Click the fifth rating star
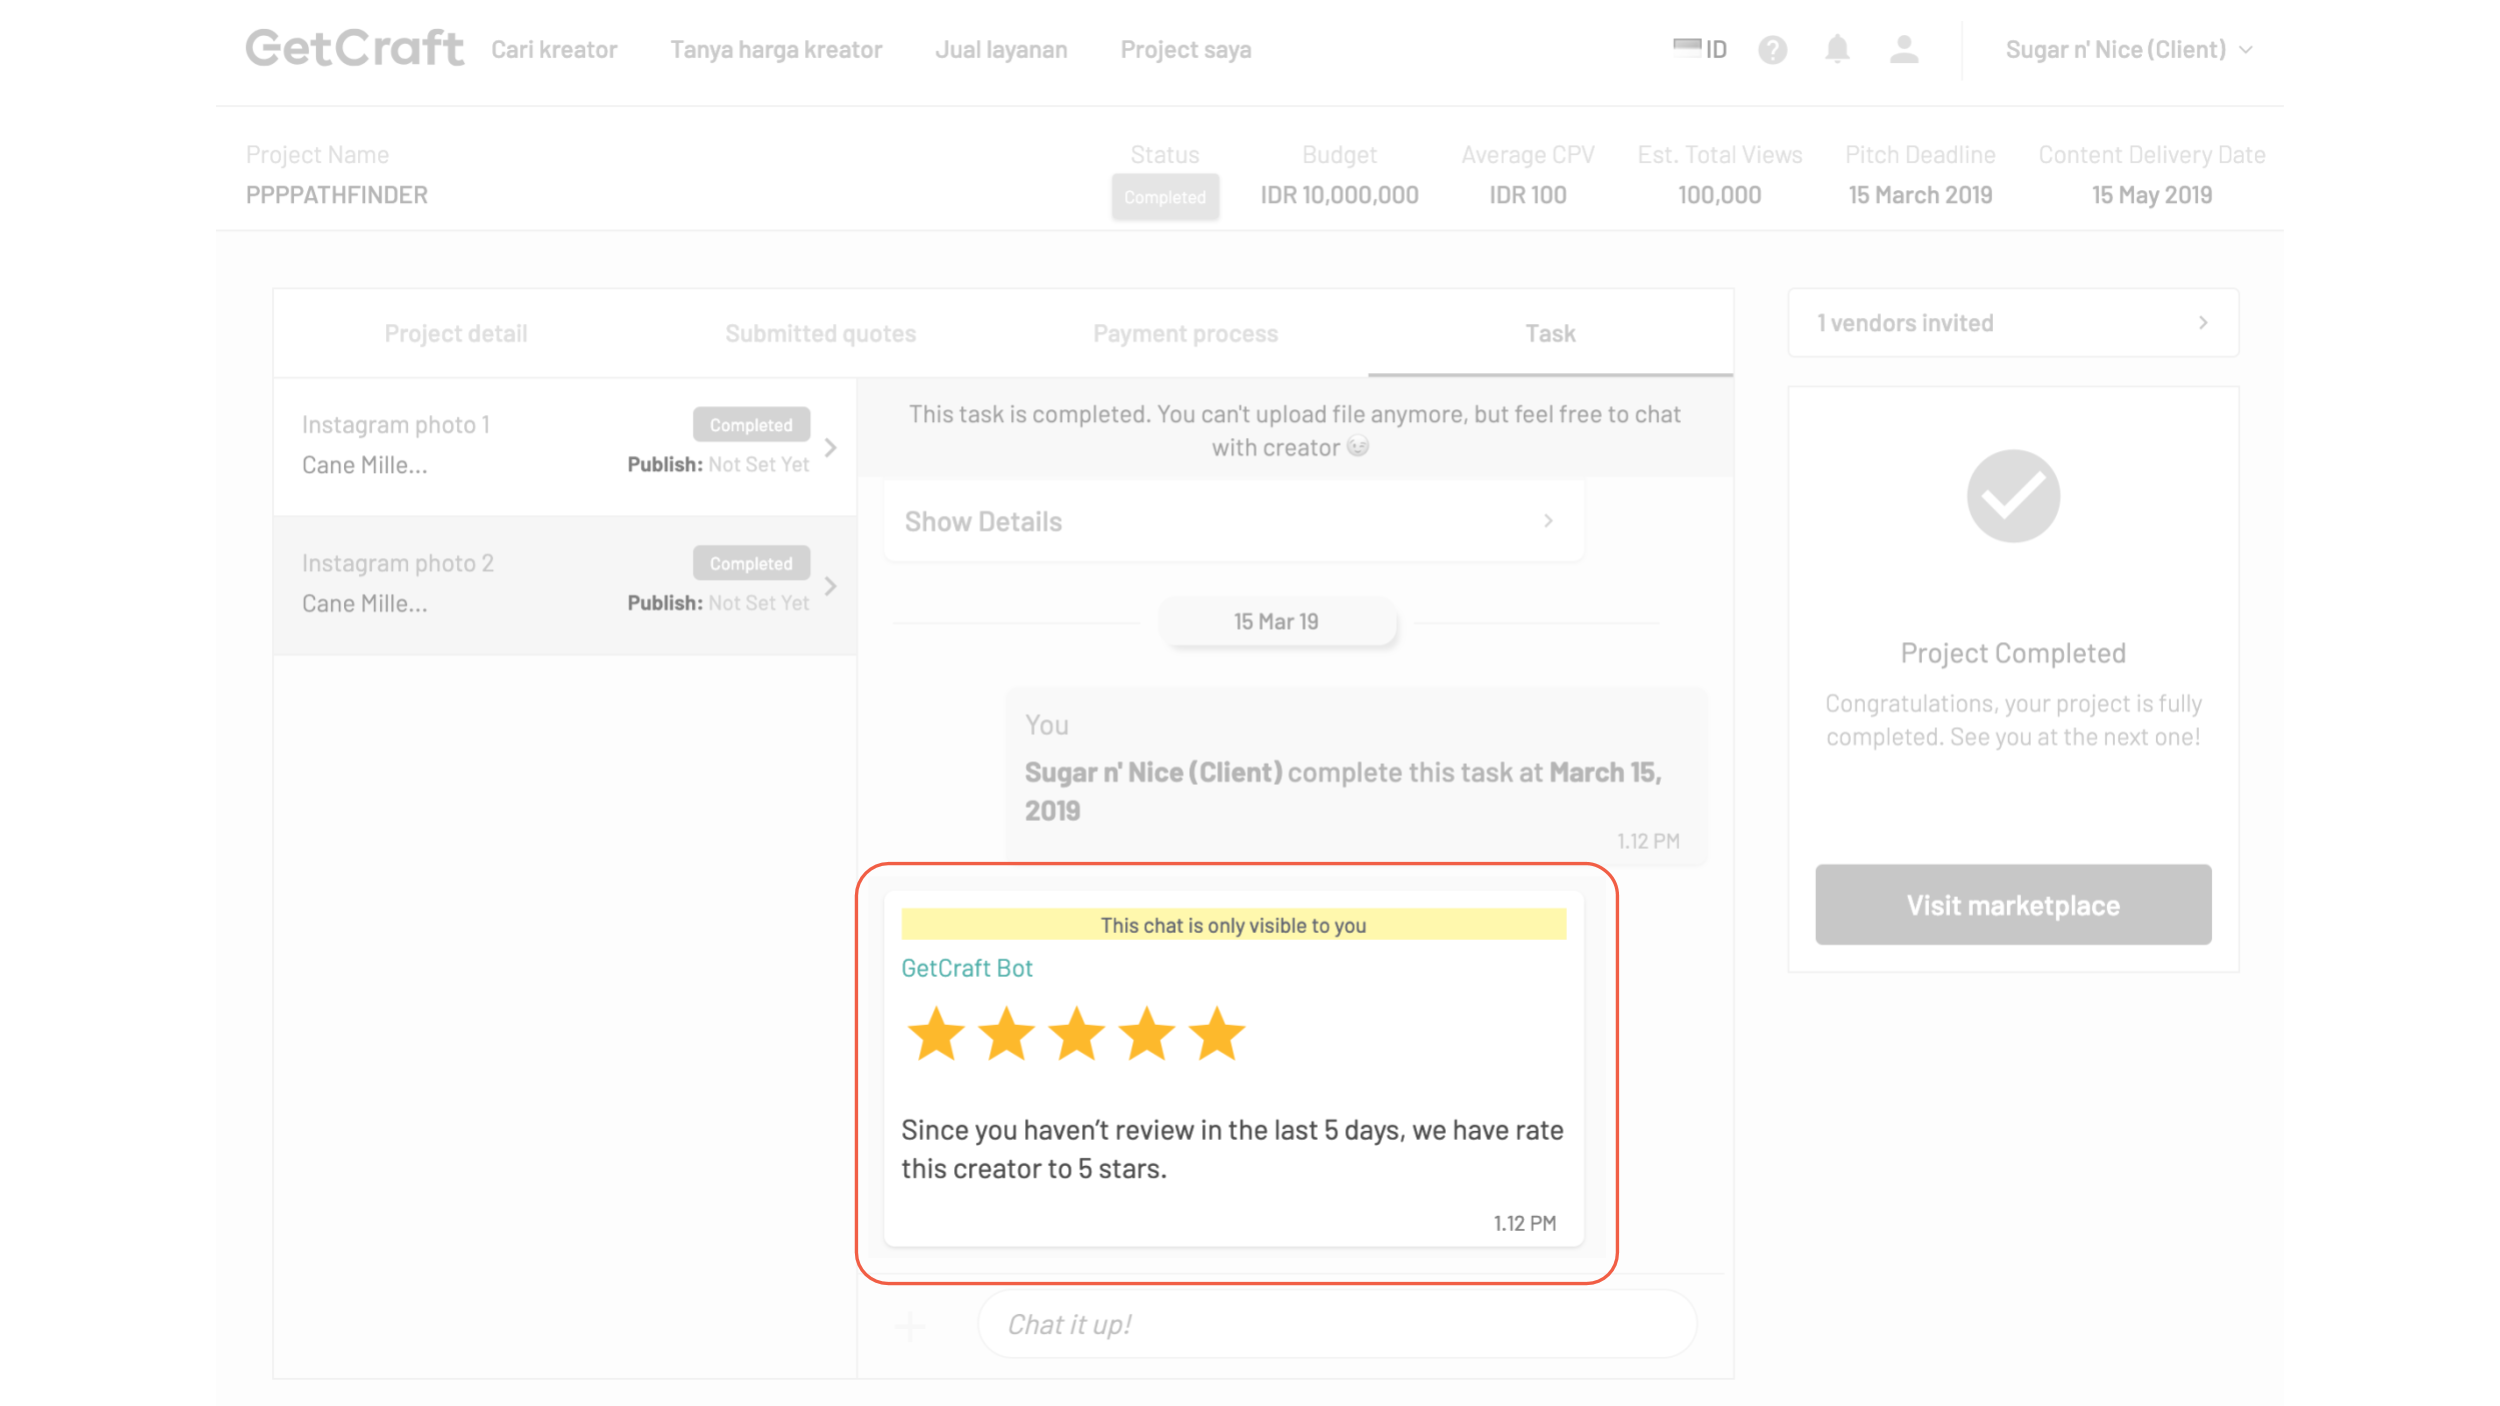The image size is (2500, 1406). (1217, 1034)
